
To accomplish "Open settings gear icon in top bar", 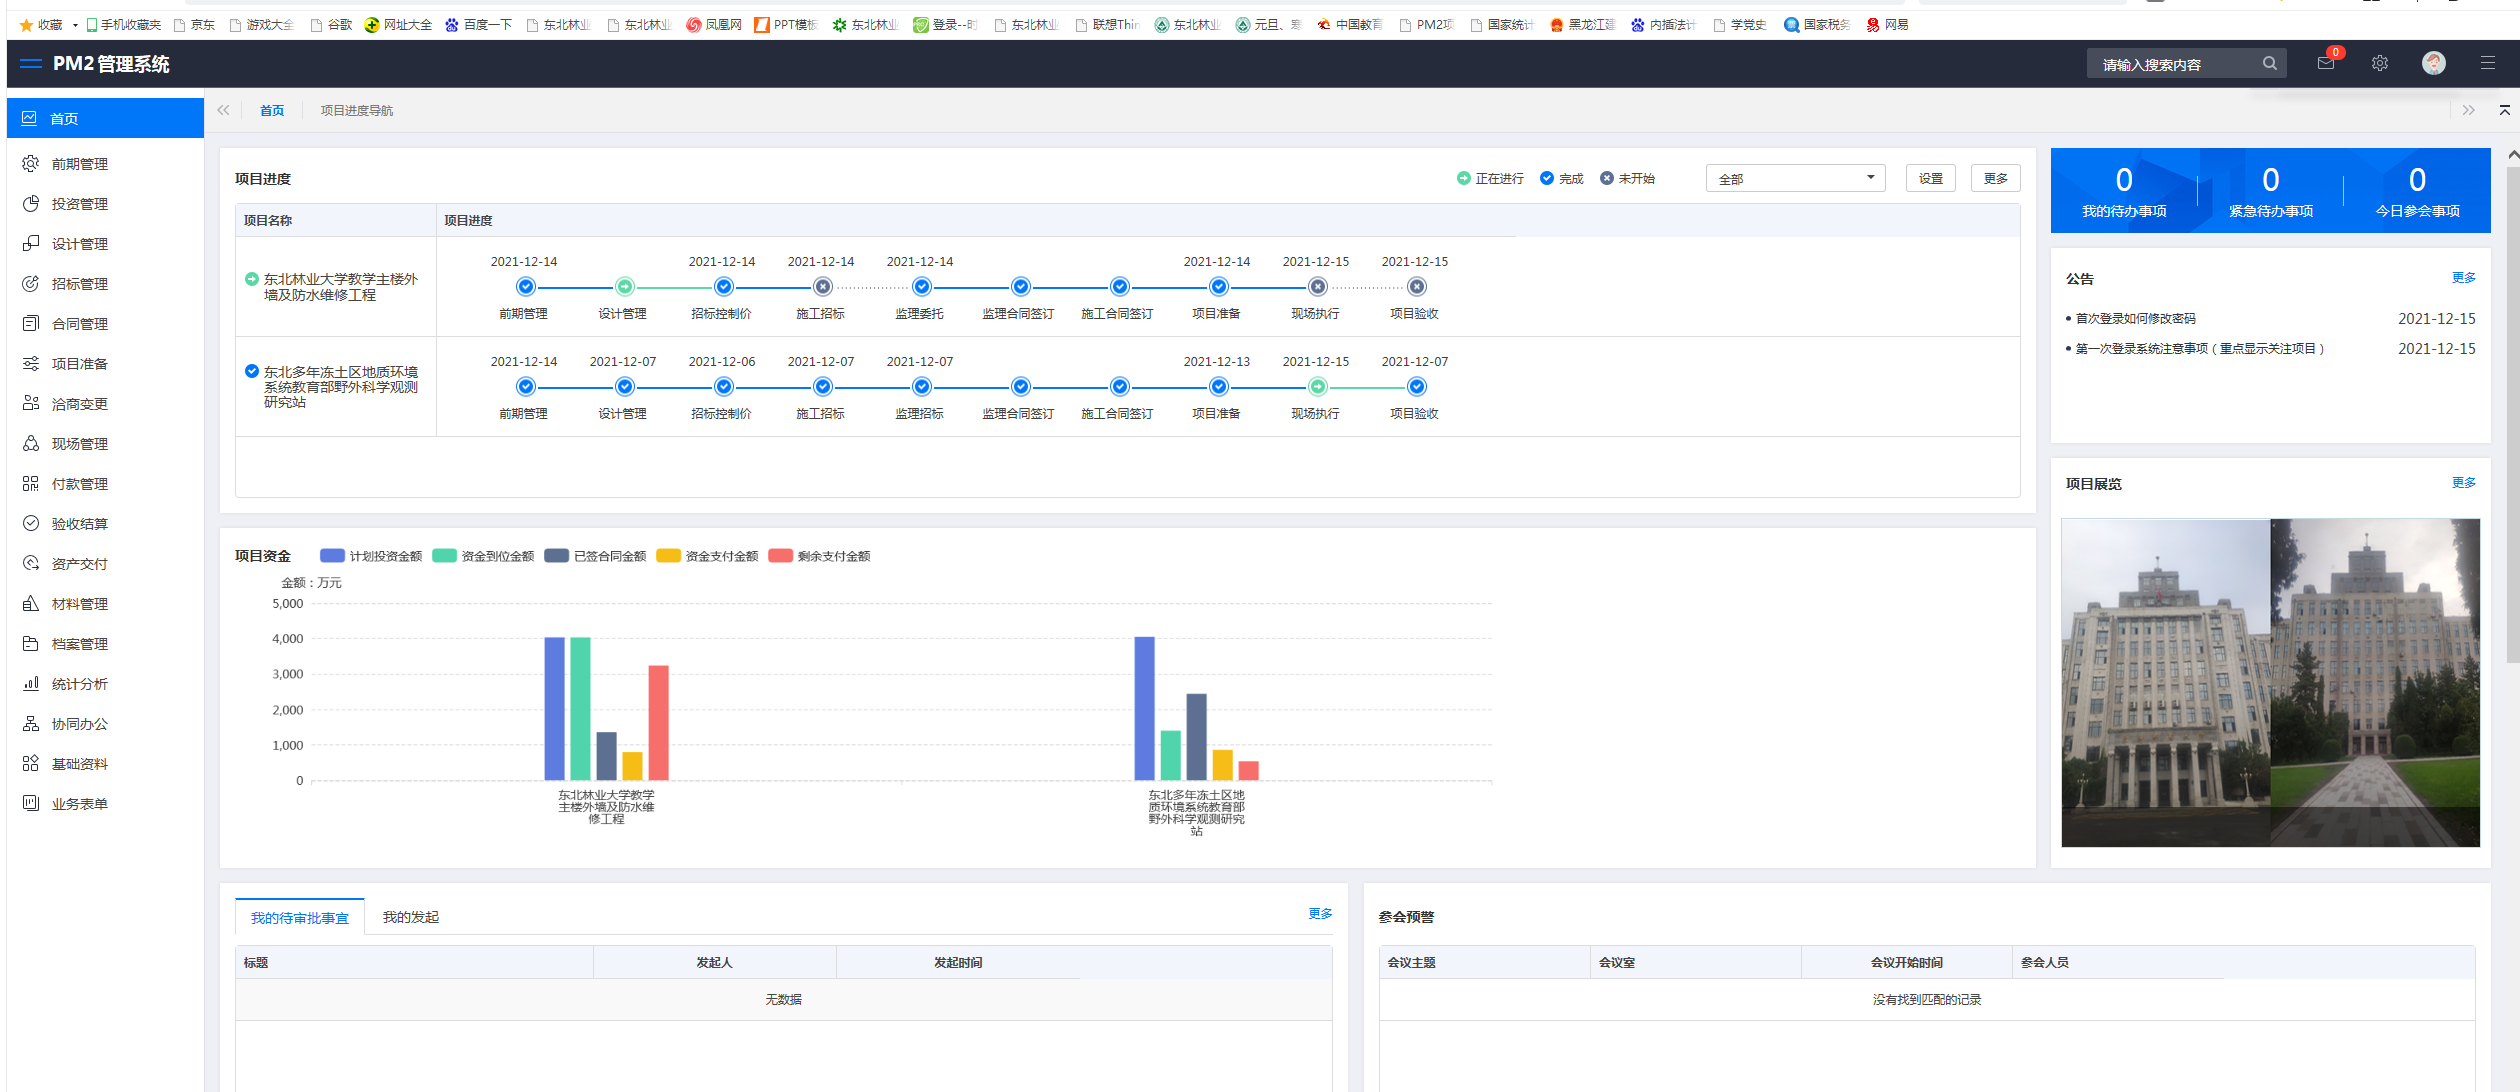I will click(2380, 64).
